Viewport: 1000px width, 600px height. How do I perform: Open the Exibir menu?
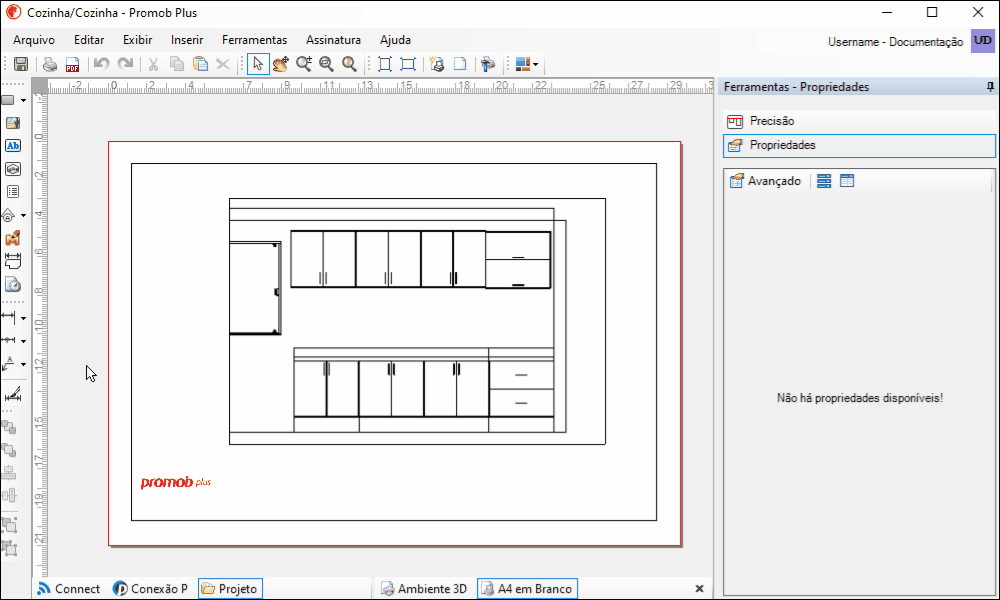138,40
